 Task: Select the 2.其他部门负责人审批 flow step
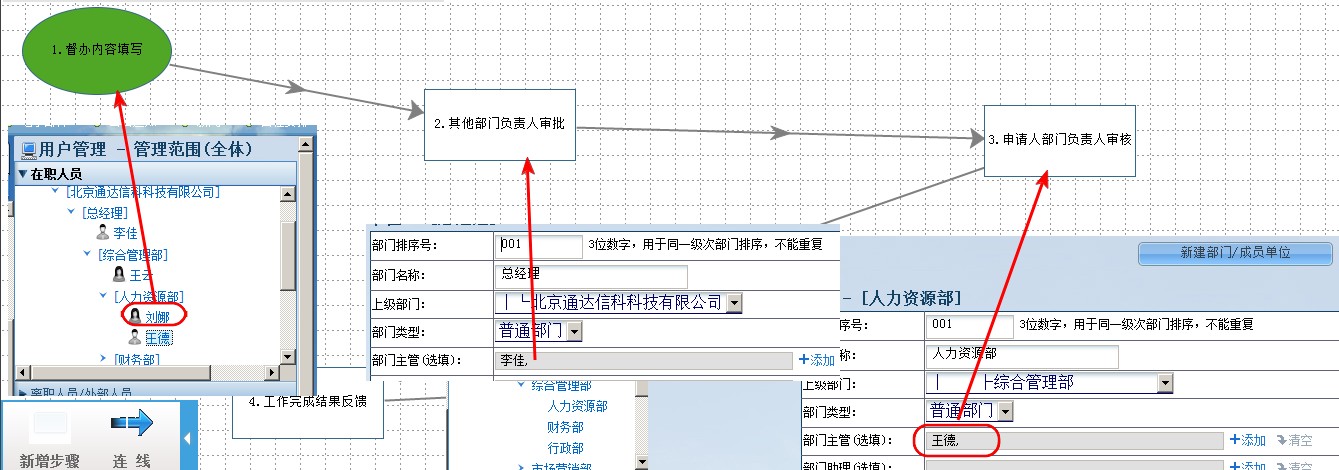[500, 124]
